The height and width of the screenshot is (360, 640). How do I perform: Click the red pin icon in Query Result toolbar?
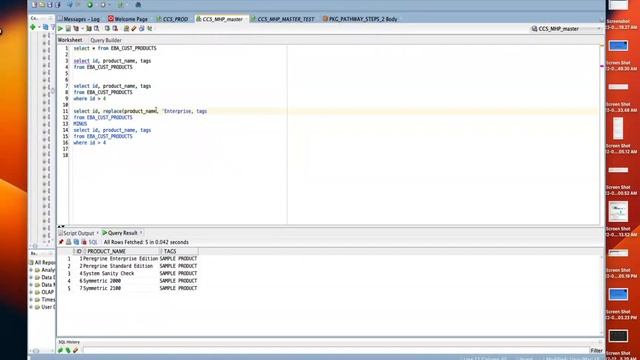pos(61,242)
